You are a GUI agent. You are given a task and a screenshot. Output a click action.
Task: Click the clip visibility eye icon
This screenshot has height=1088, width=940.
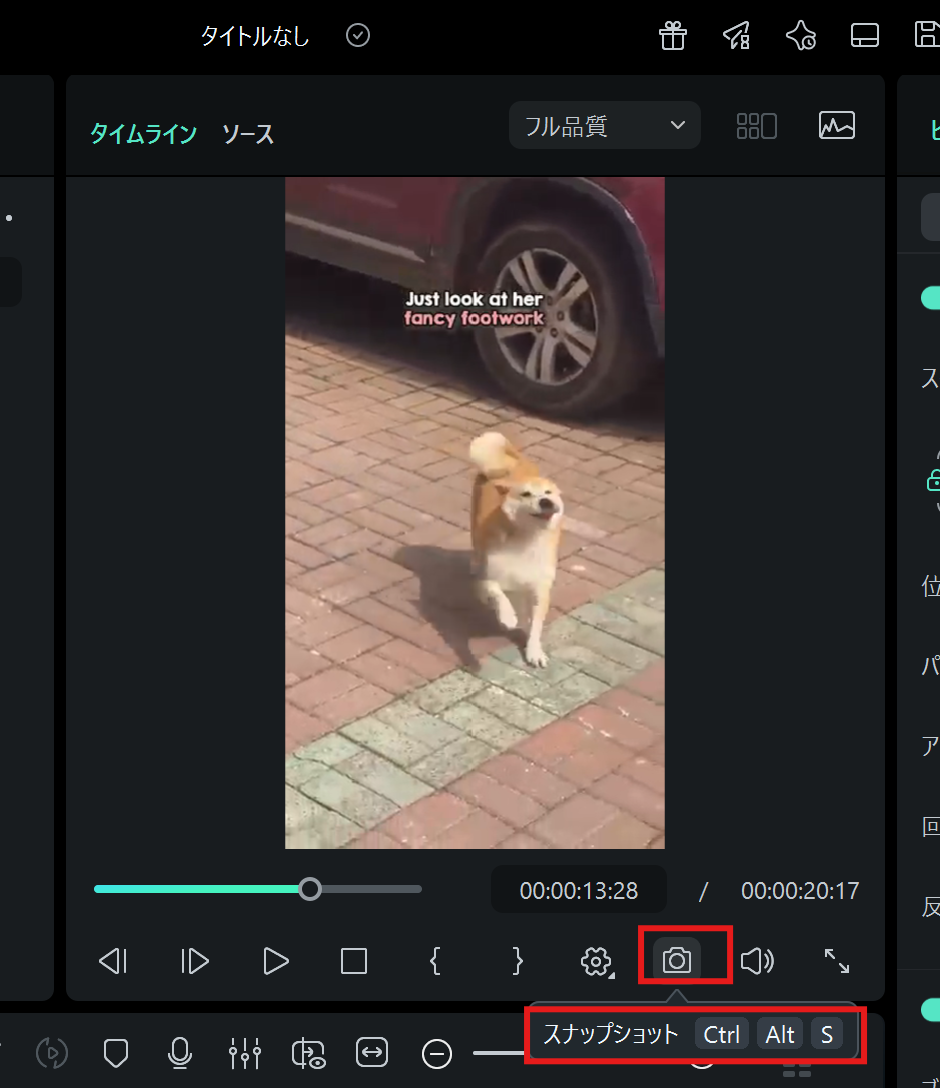pyautogui.click(x=308, y=1053)
